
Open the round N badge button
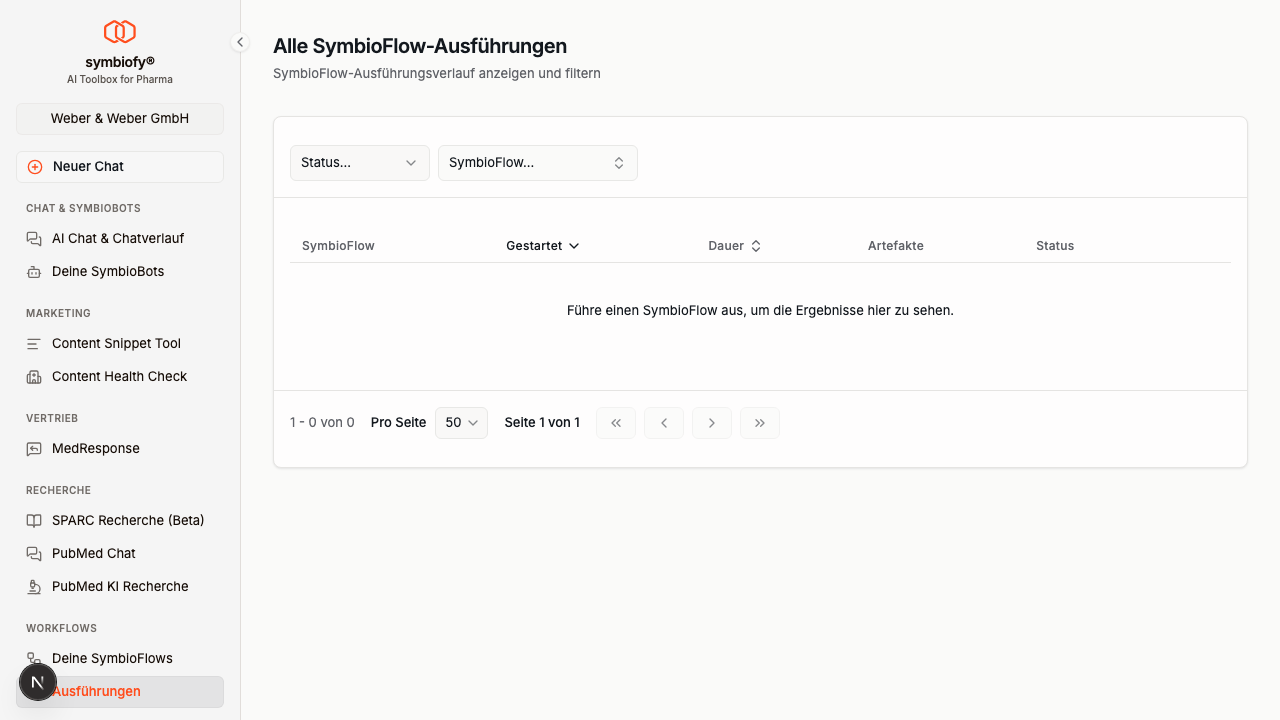(x=38, y=683)
